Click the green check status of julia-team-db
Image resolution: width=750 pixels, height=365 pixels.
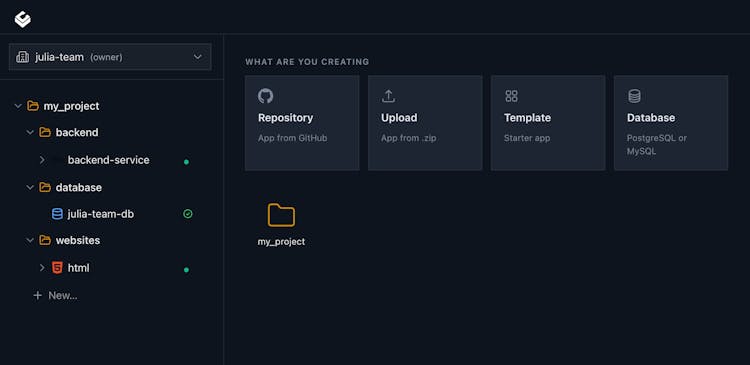tap(188, 214)
